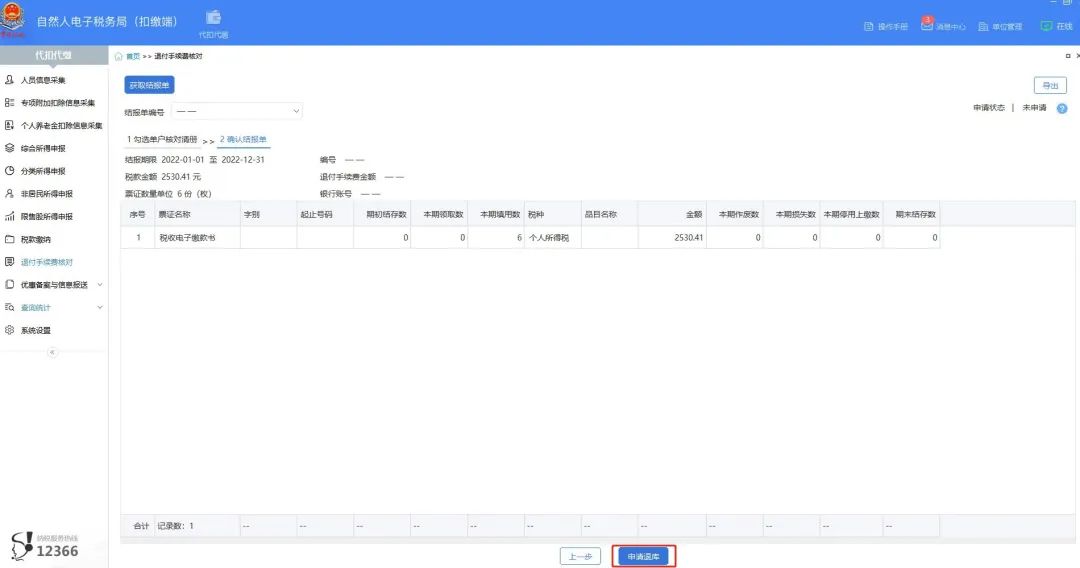Click 本期损失数 column header
The image size is (1080, 568).
point(791,214)
